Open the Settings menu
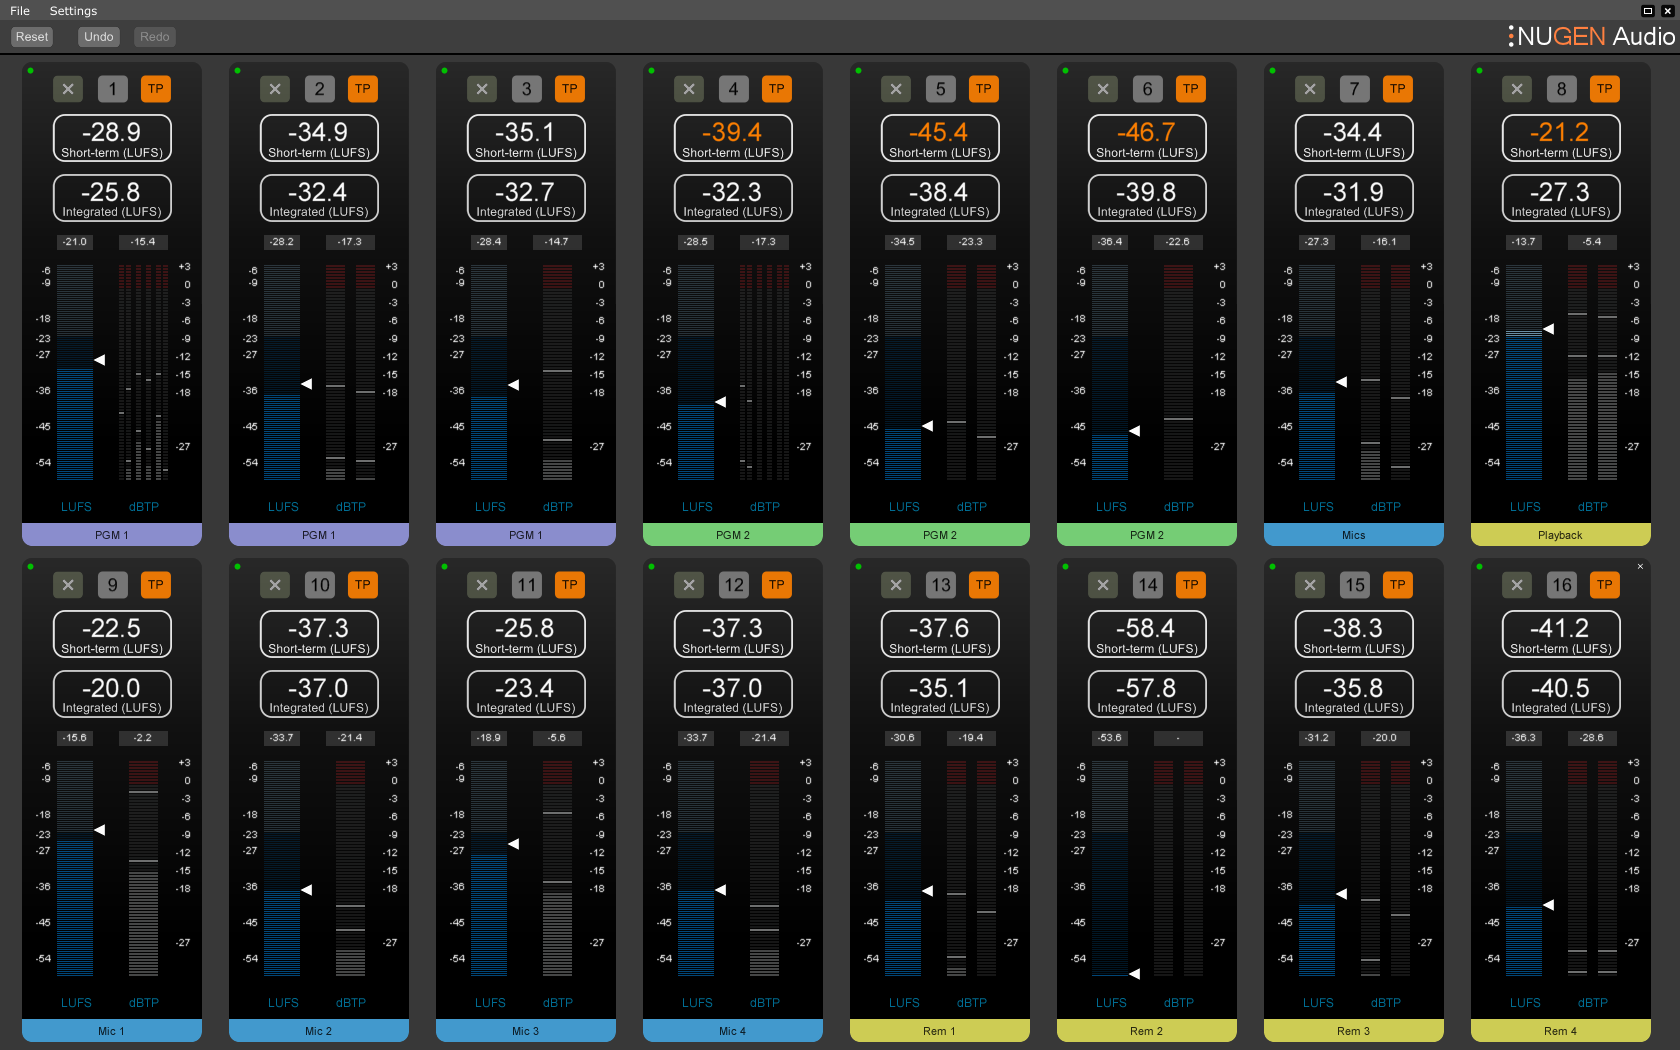Viewport: 1680px width, 1050px height. coord(73,11)
